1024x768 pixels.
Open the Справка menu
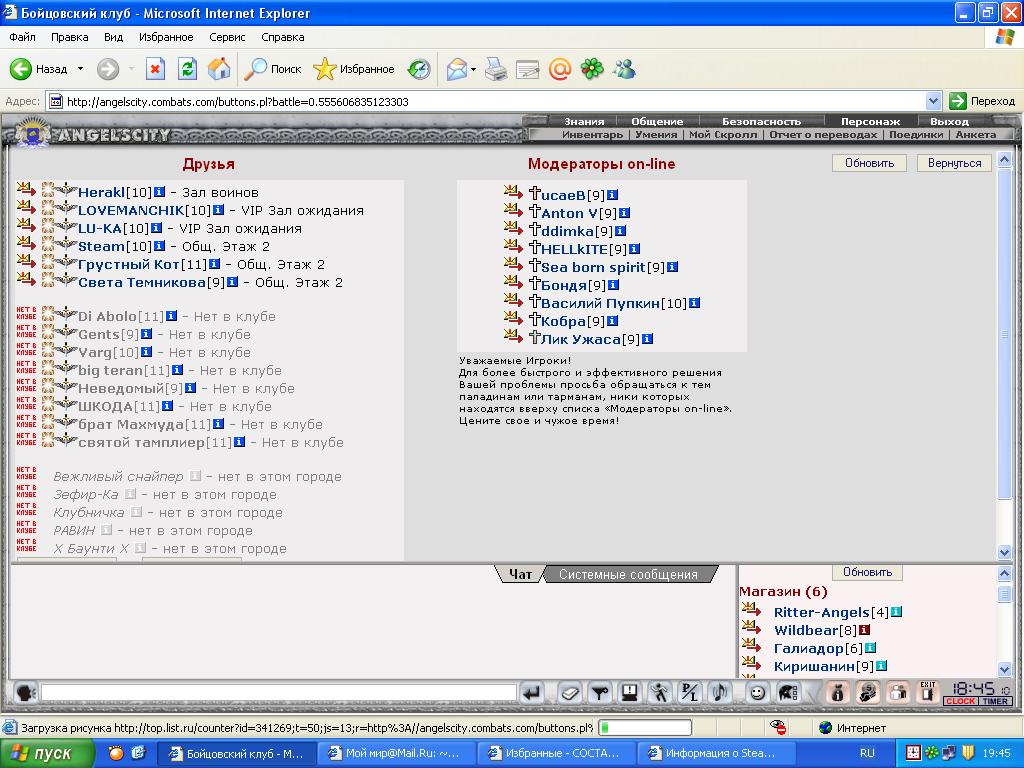(283, 37)
